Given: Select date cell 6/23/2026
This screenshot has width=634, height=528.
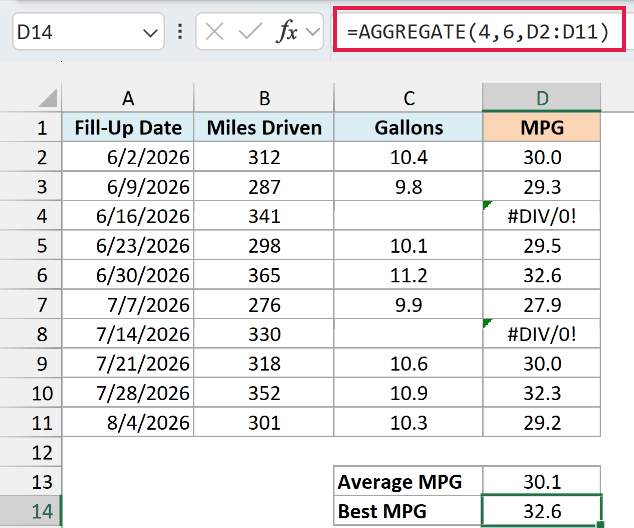Looking at the screenshot, I should (128, 245).
